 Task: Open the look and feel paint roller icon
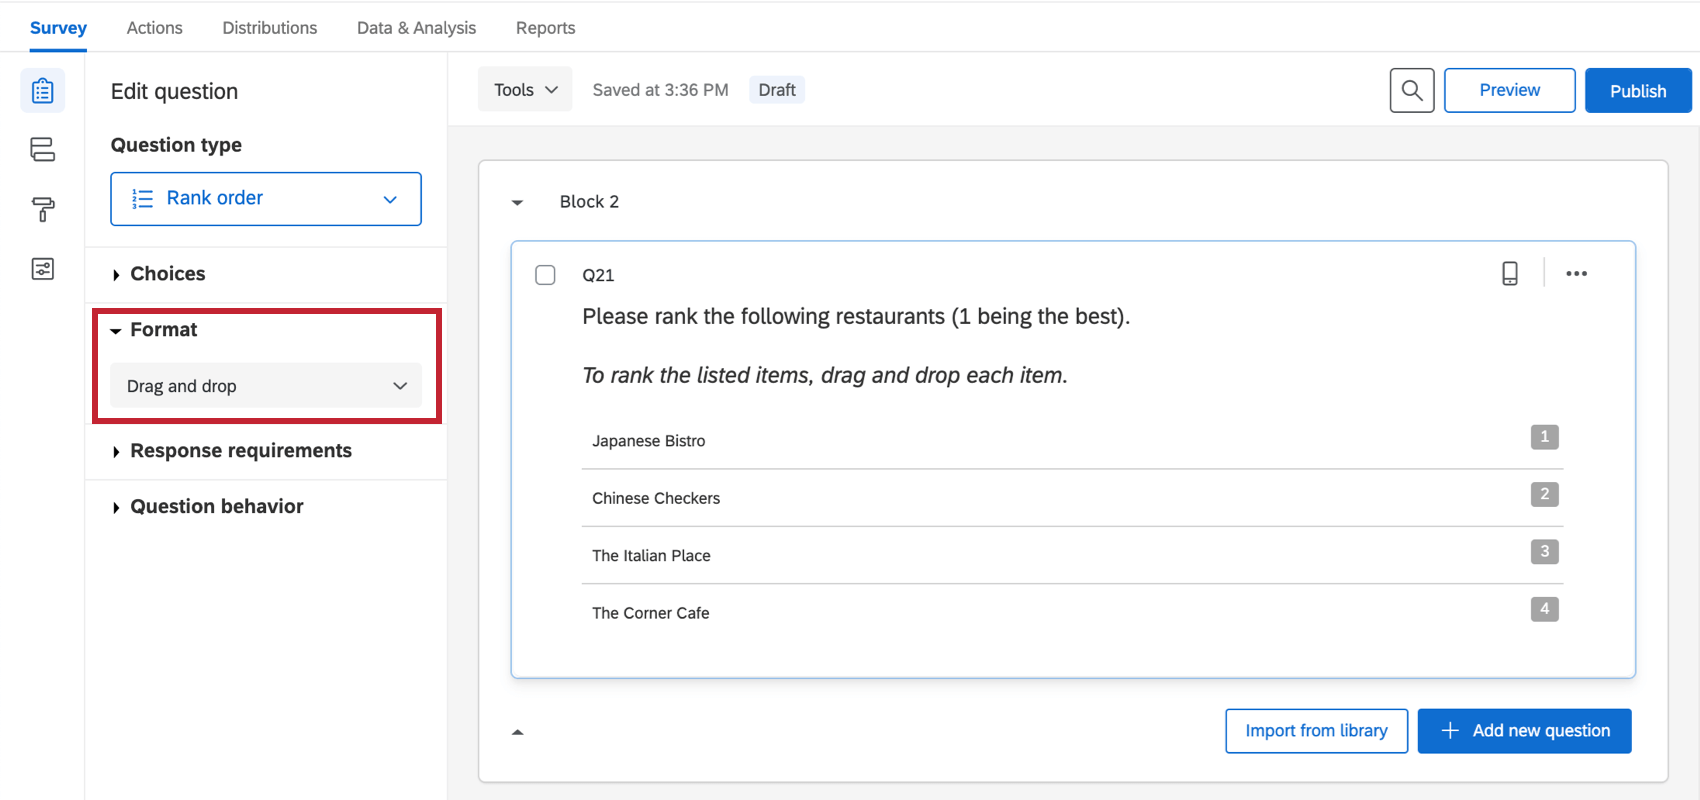[x=42, y=209]
